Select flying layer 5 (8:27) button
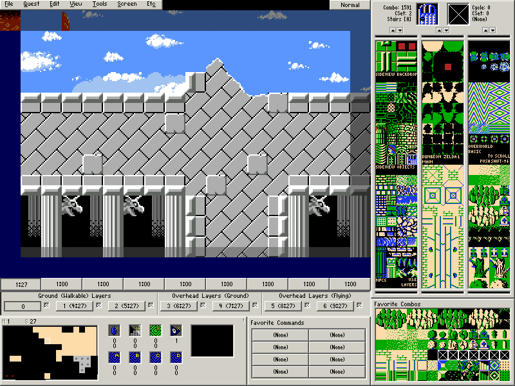The image size is (515, 386). [283, 306]
